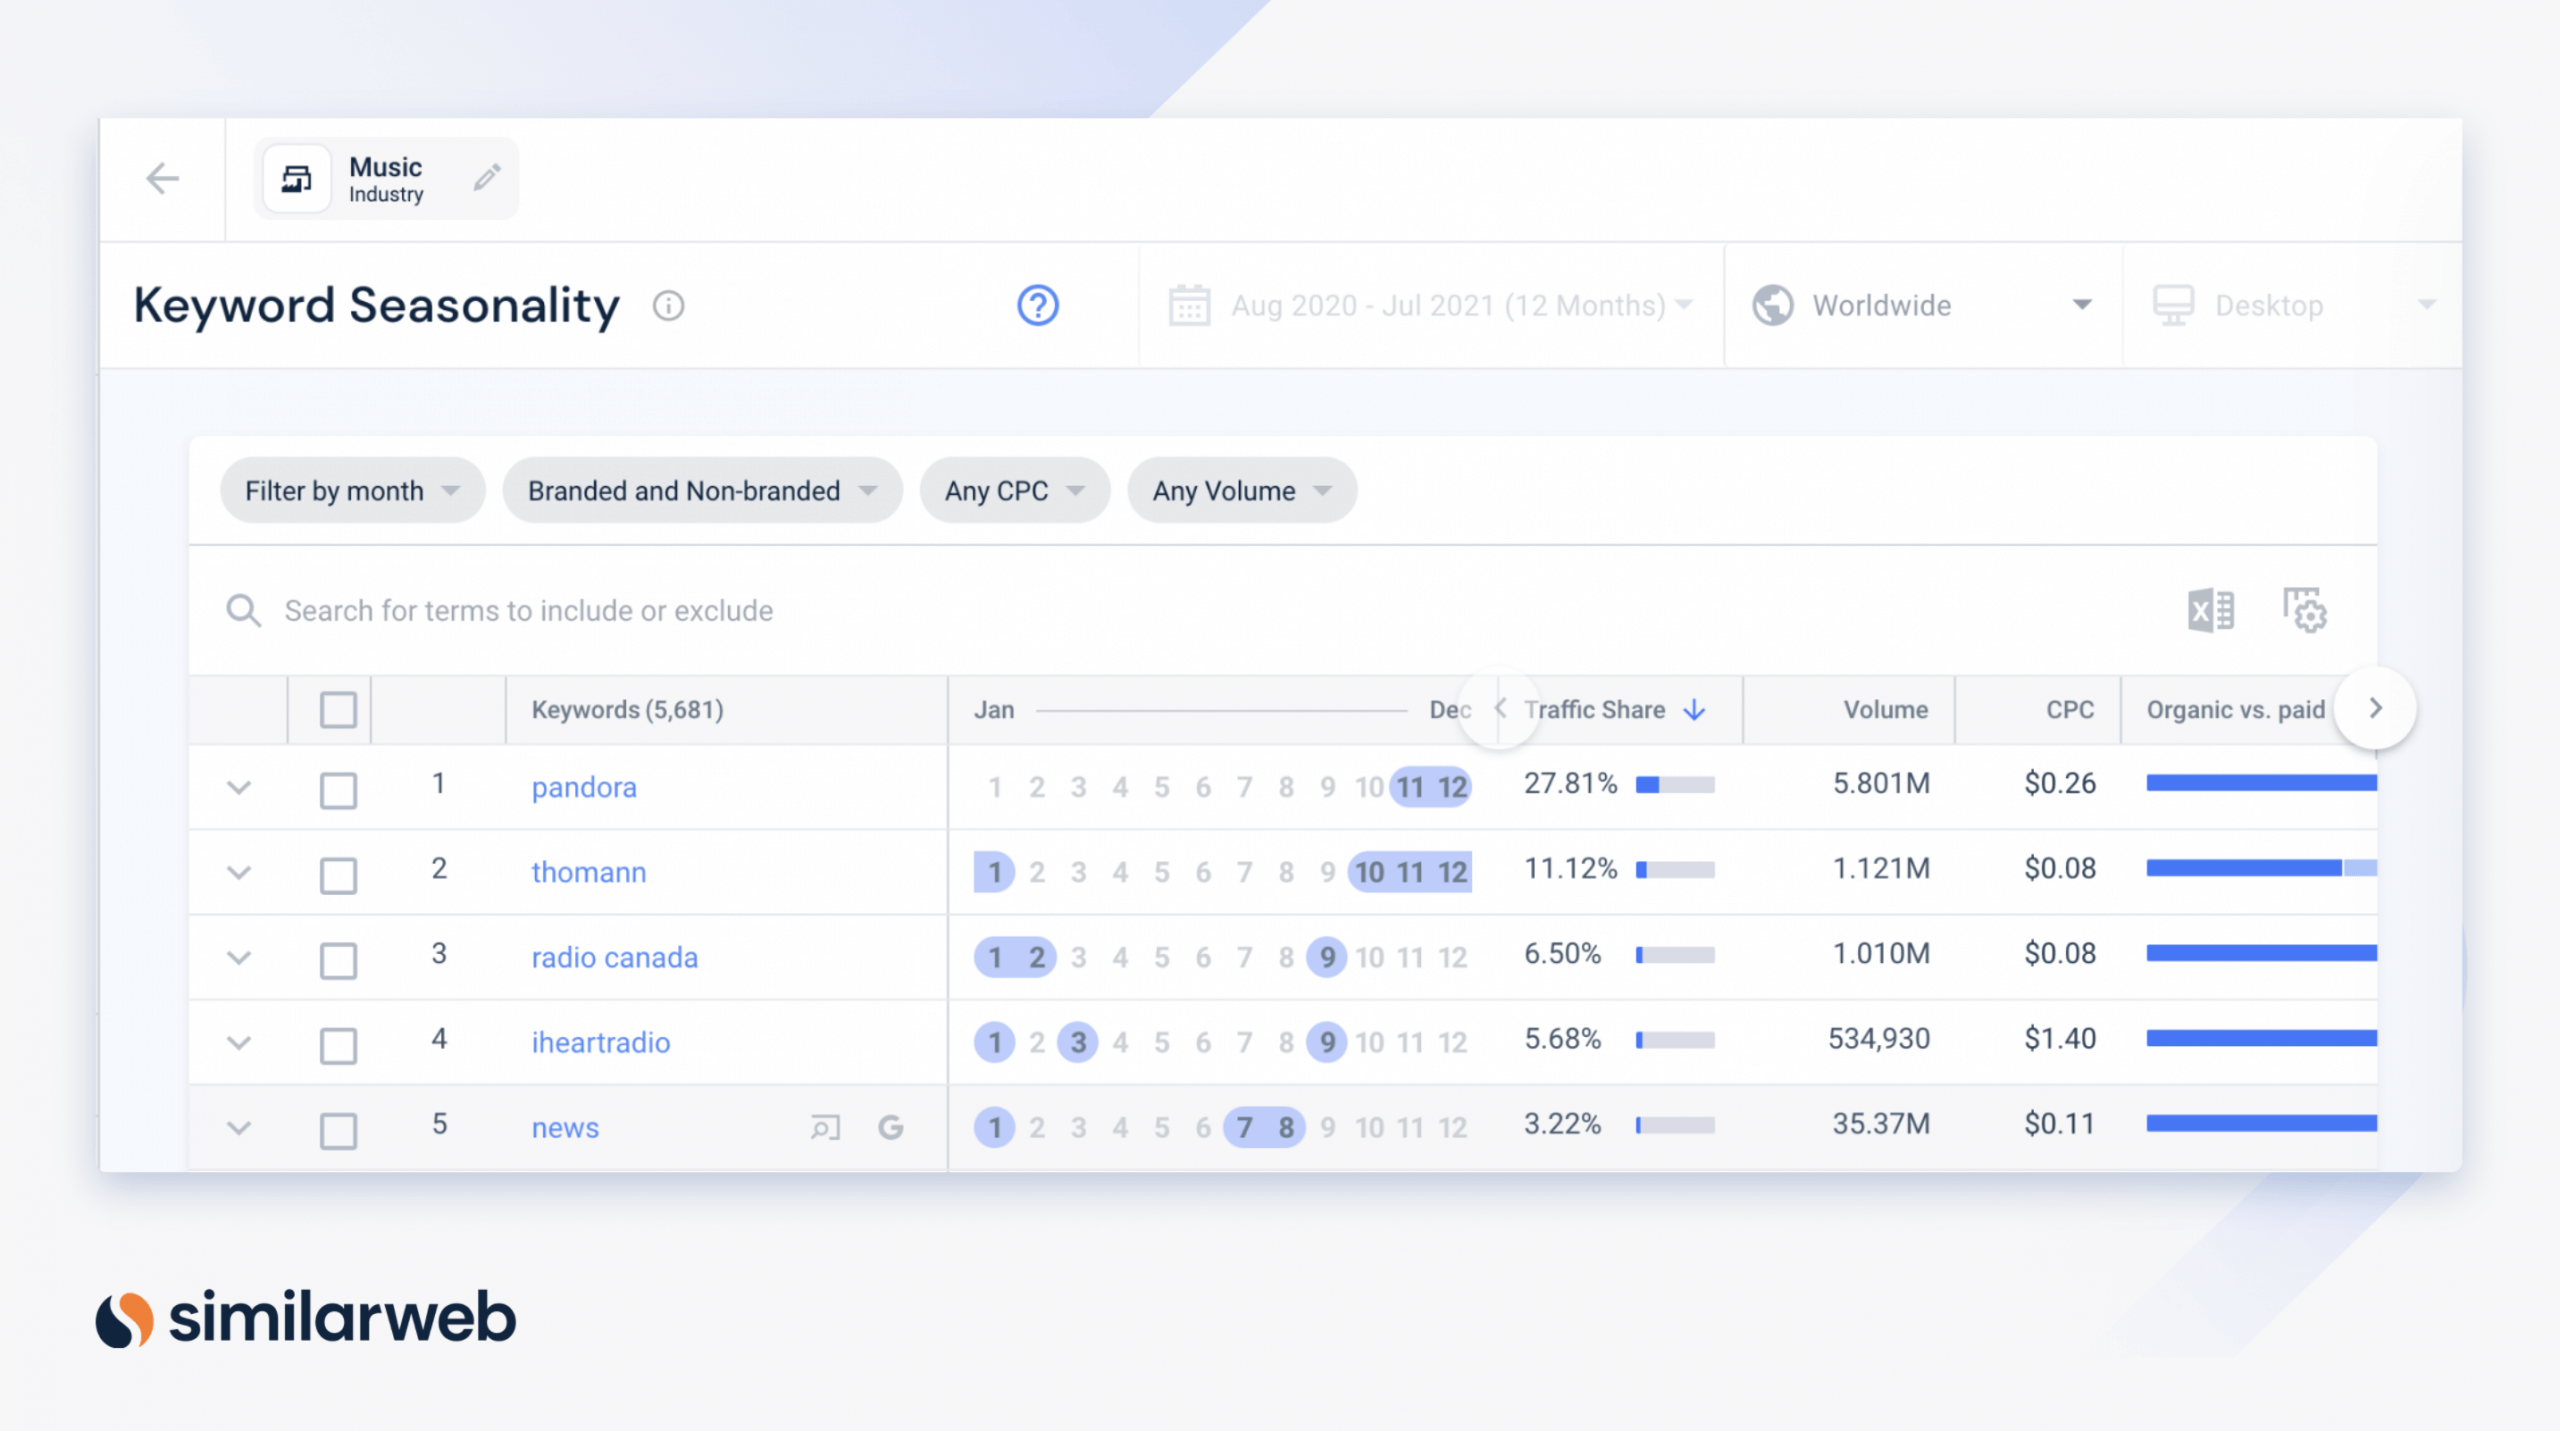Click the Google search icon in news row
The height and width of the screenshot is (1431, 2560).
pos(890,1128)
